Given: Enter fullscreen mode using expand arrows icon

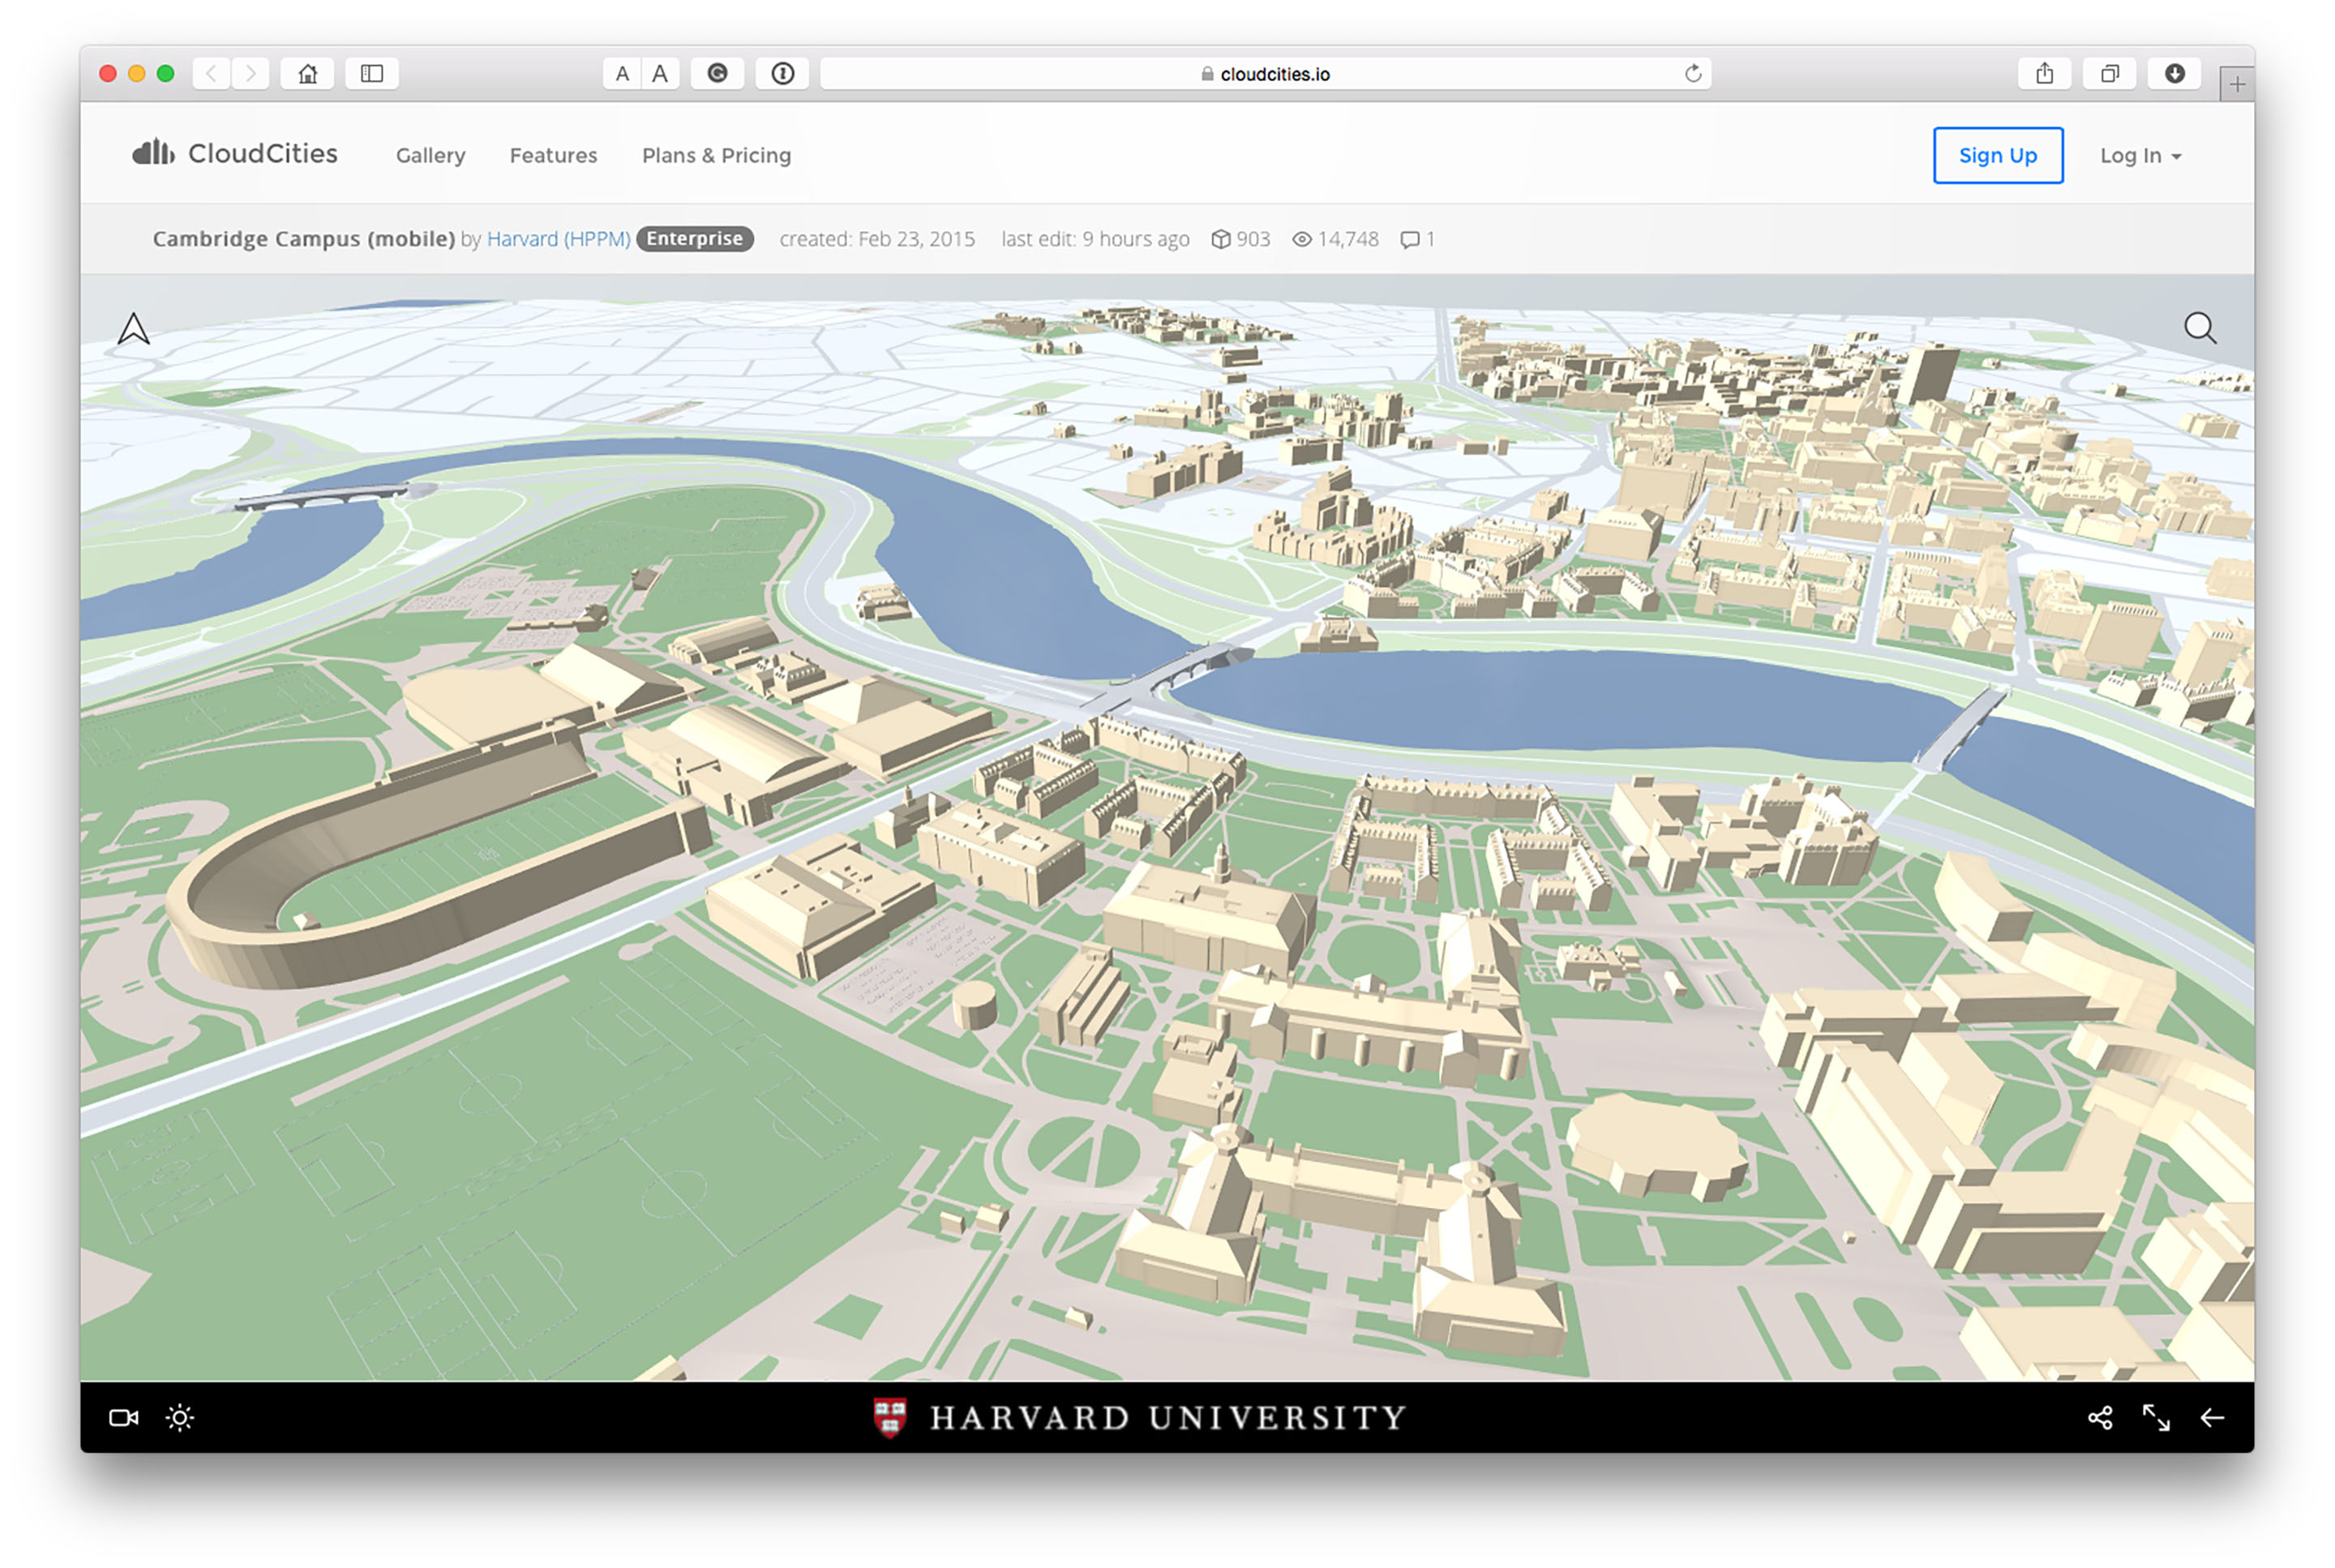Looking at the screenshot, I should 2157,1418.
